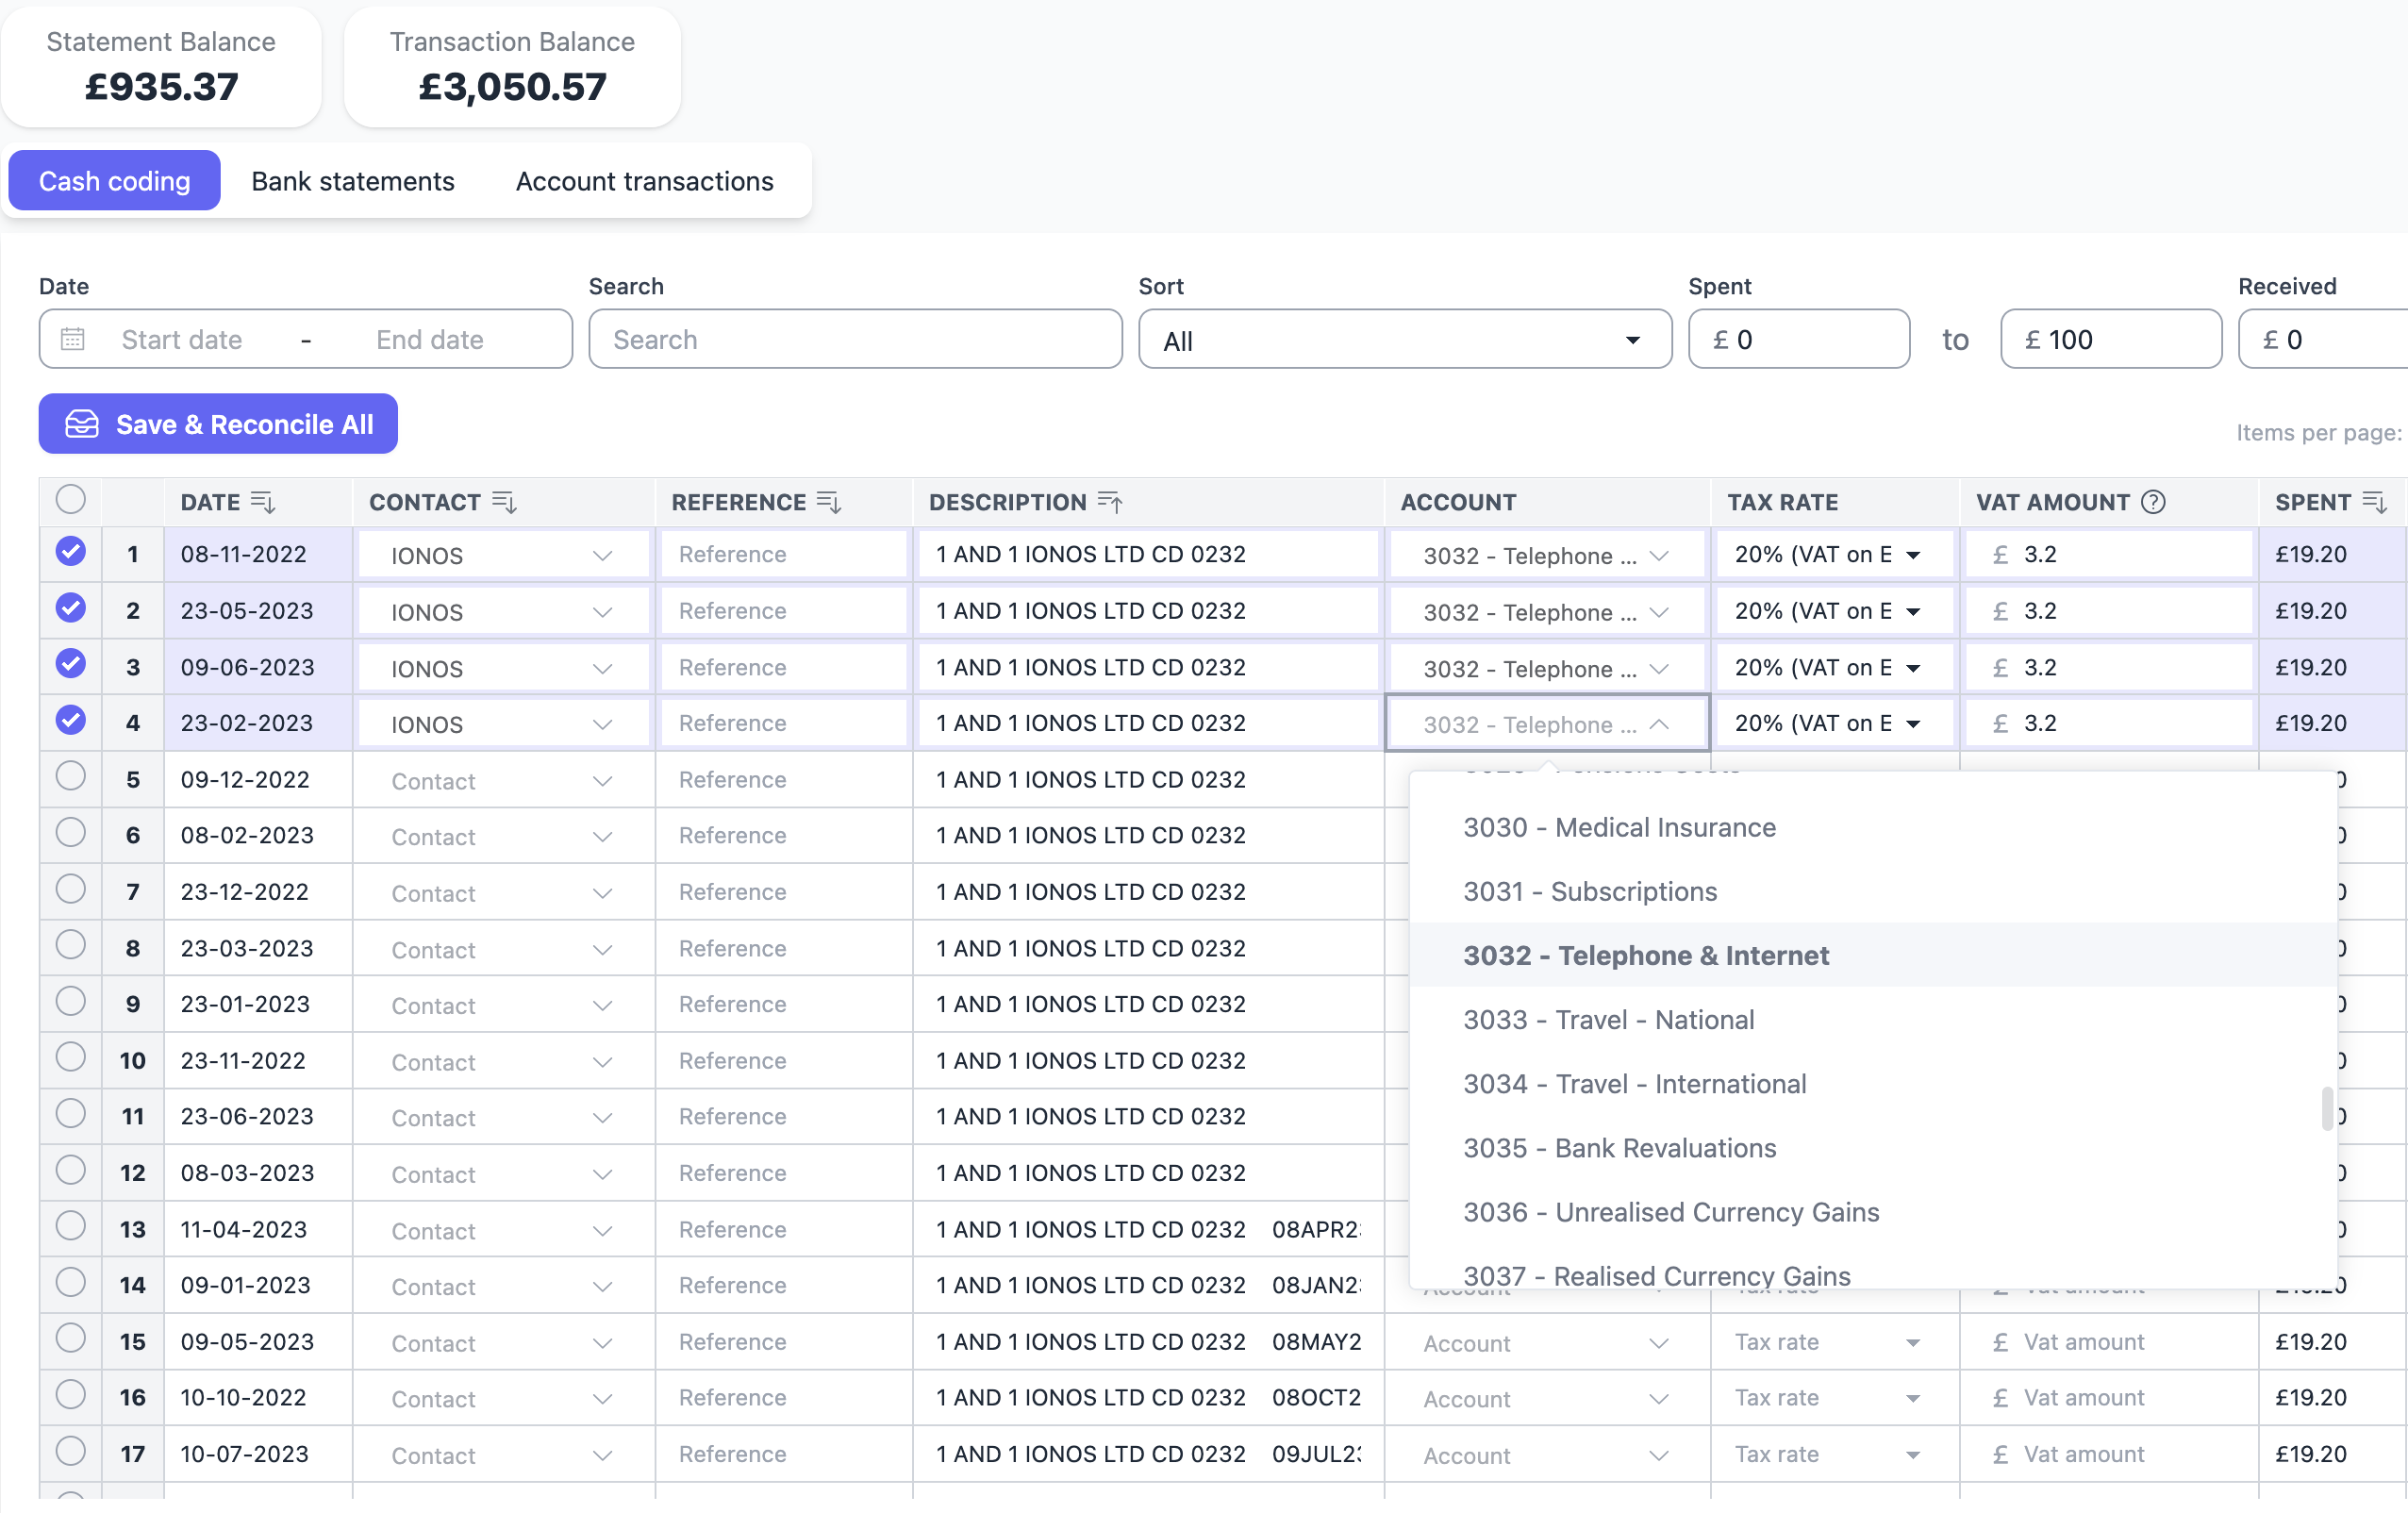The height and width of the screenshot is (1513, 2408).
Task: Uncheck row 3 dated 09-06-2023
Action: (x=71, y=663)
